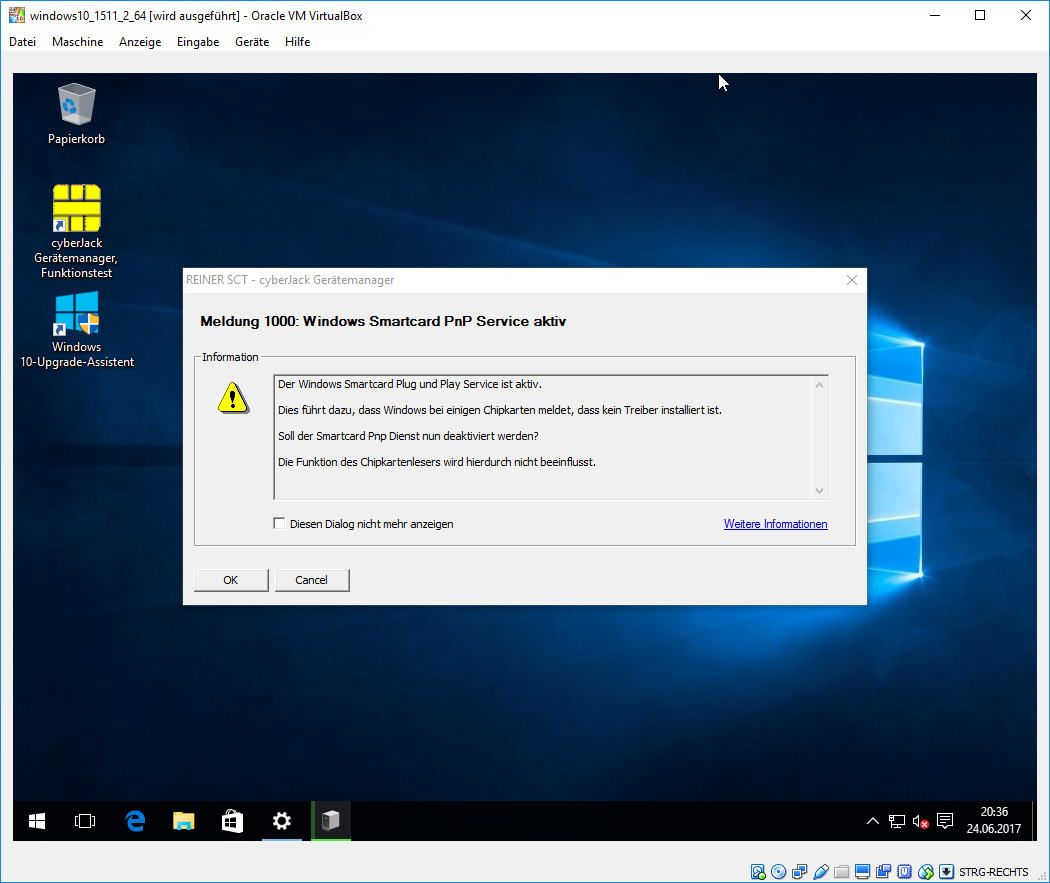Click the message box scroll-up arrow
Viewport: 1050px width, 883px height.
(x=820, y=385)
